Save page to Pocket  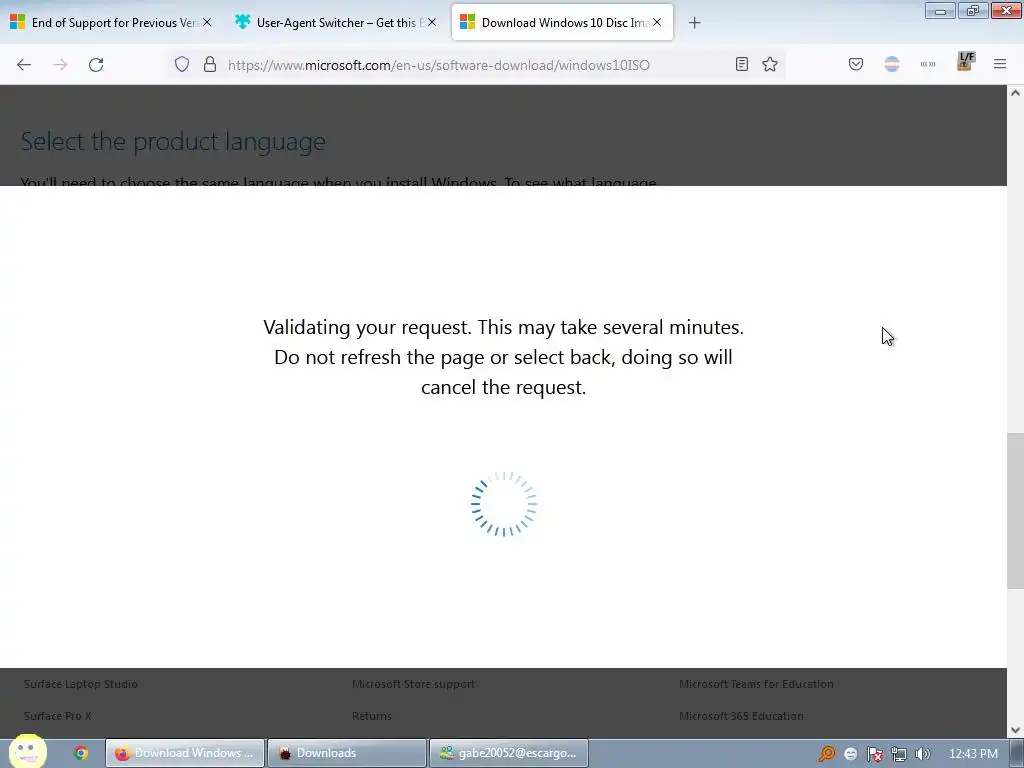click(x=856, y=64)
